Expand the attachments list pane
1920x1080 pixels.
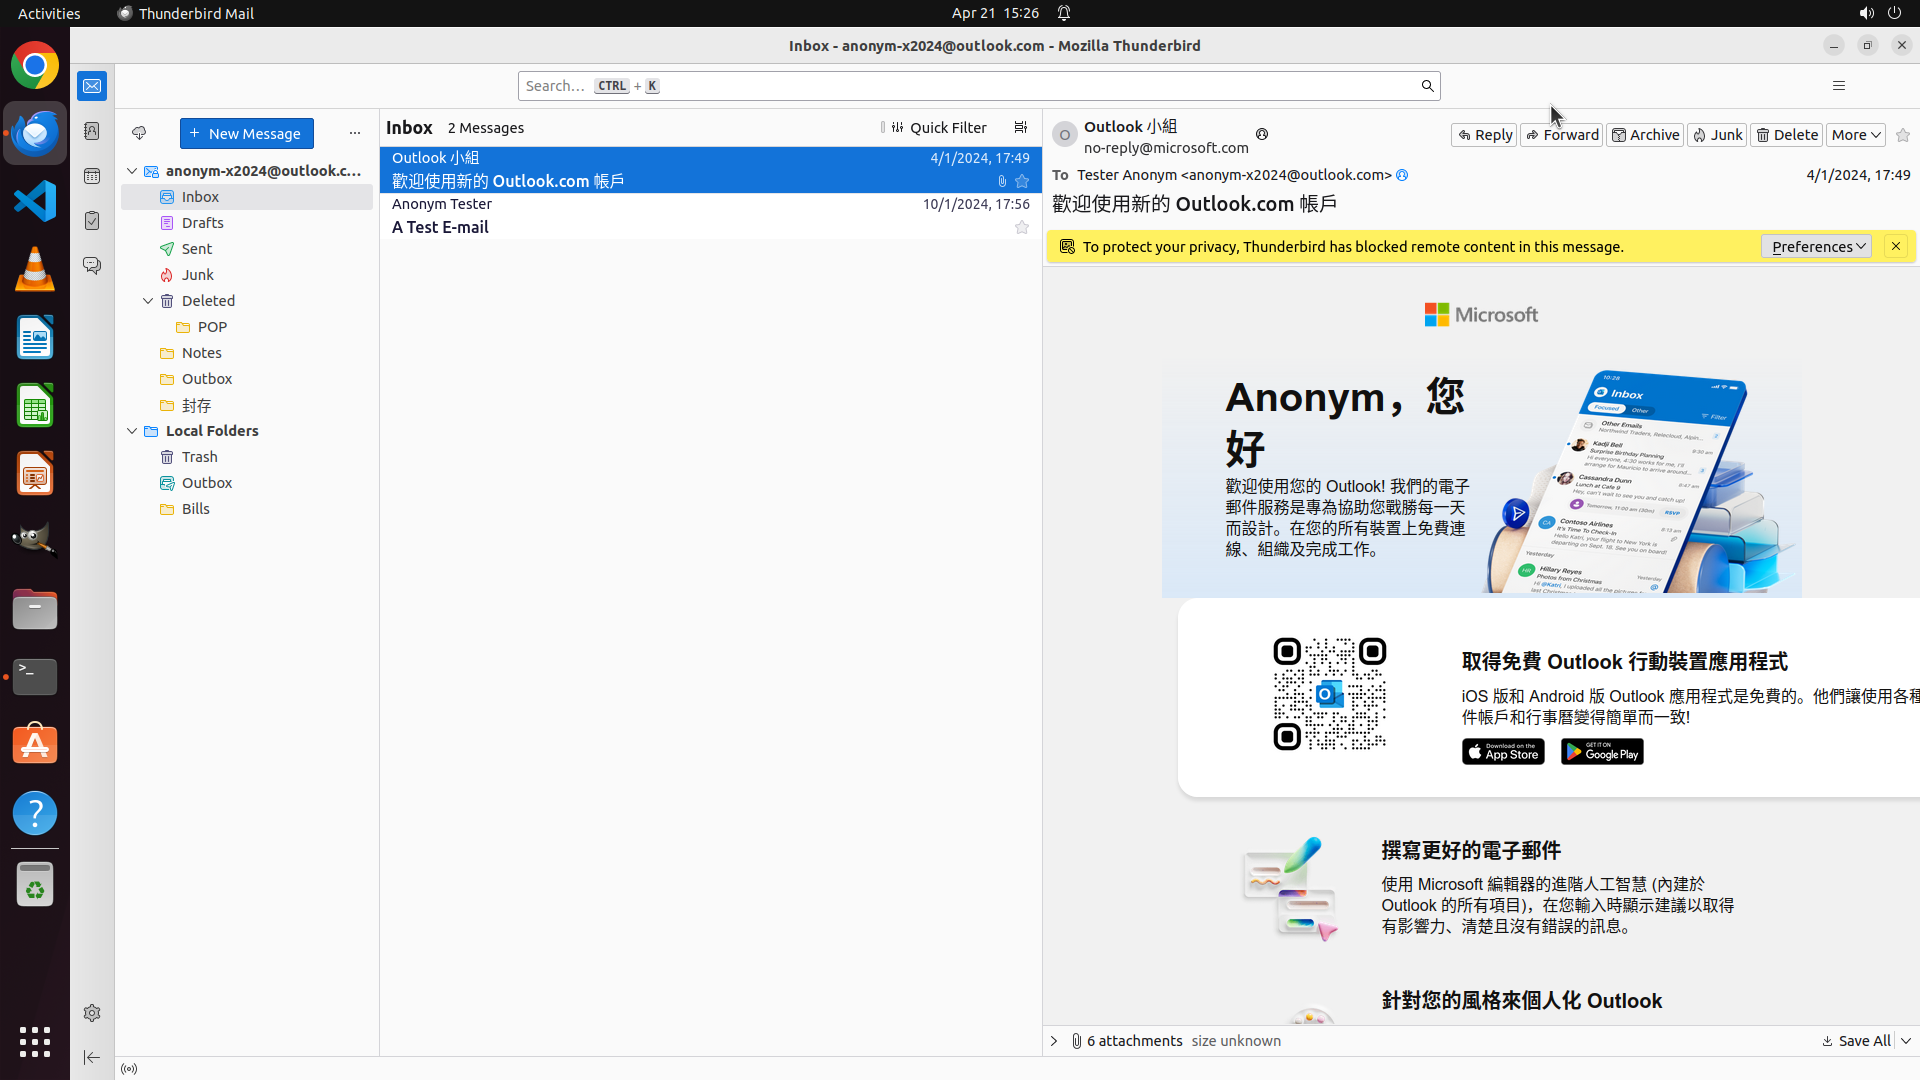(1054, 1041)
